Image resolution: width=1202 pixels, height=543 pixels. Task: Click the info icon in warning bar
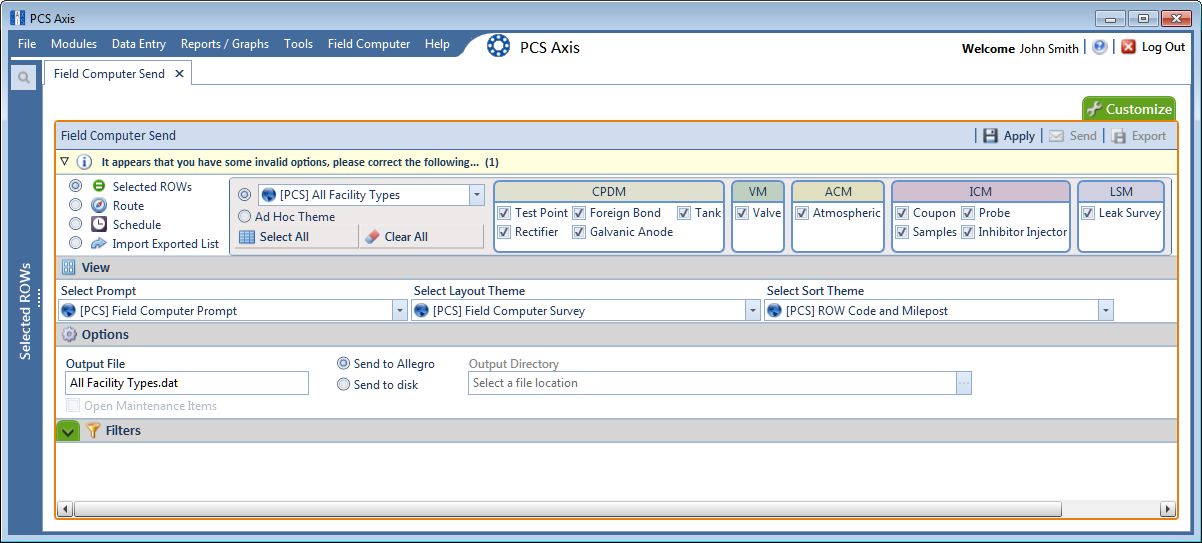(x=85, y=162)
